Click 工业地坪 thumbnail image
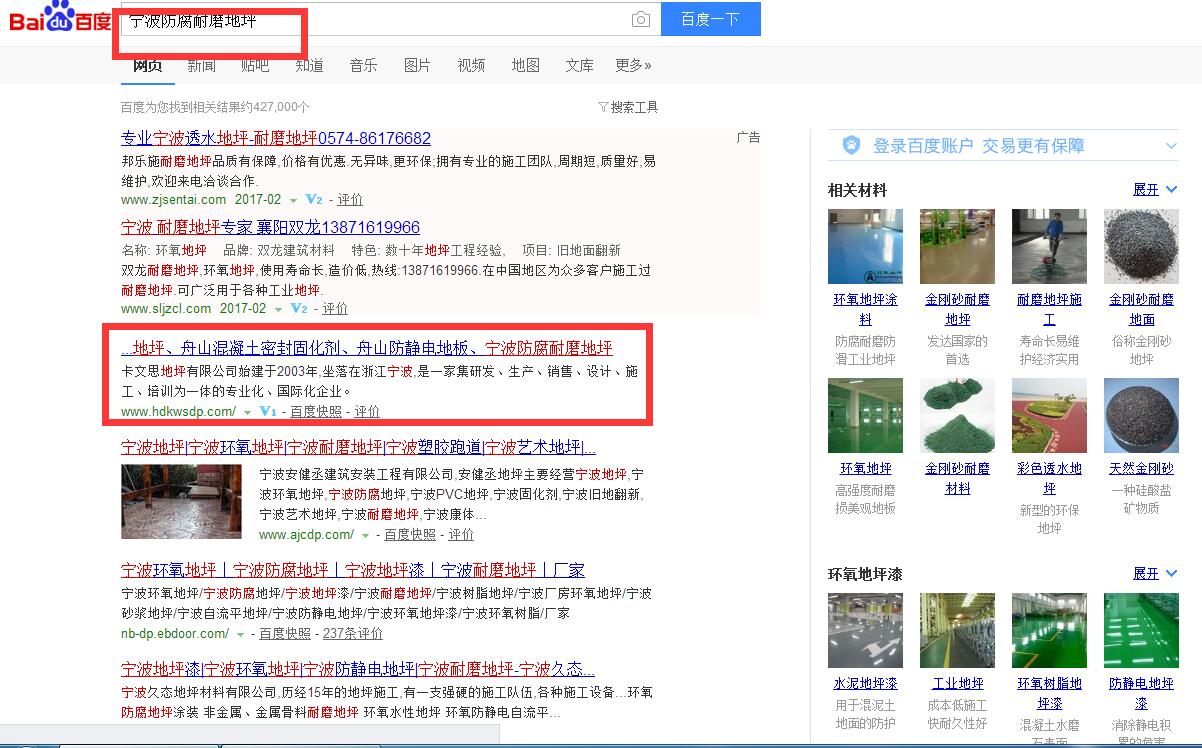1202x748 pixels. 957,630
